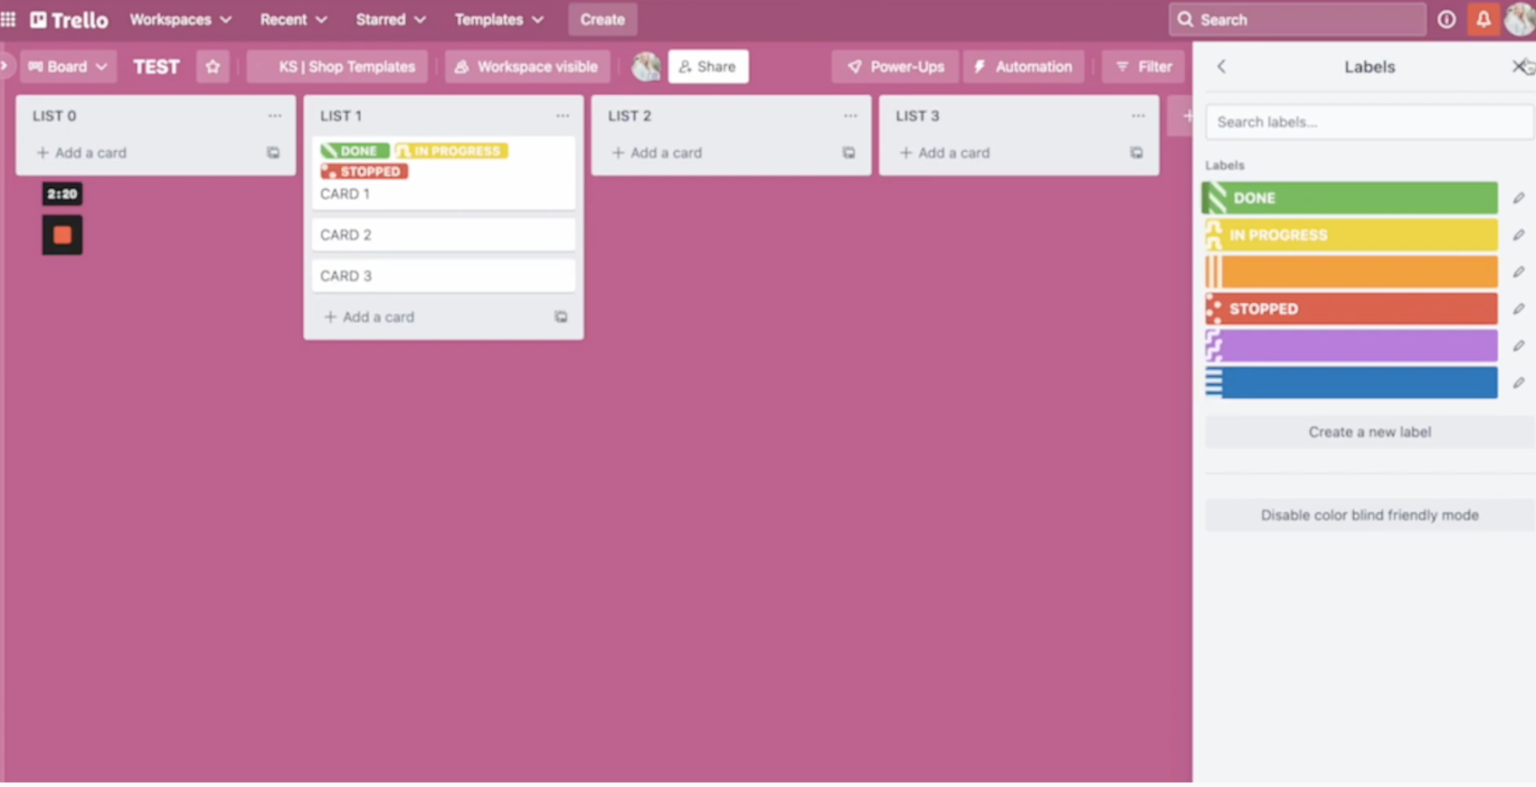
Task: Click the card template icon in LIST 2
Action: 848,152
